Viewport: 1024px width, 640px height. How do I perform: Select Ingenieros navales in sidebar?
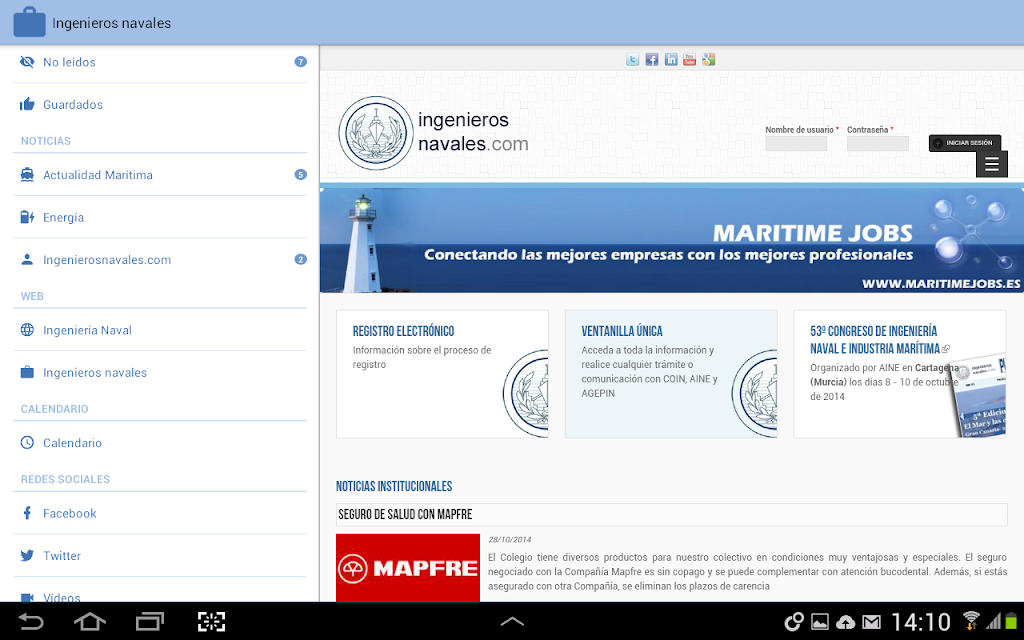pyautogui.click(x=160, y=373)
